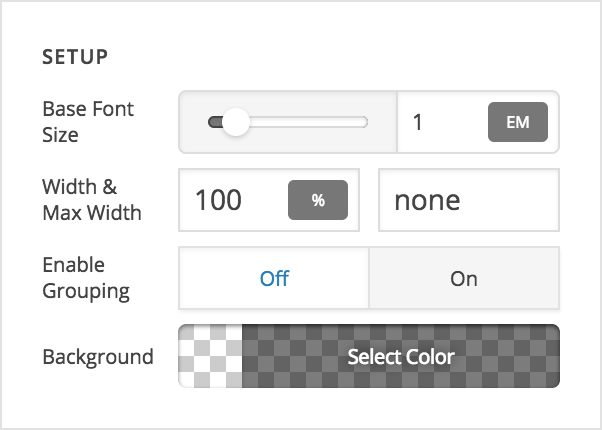Click the Width & Max Width label
This screenshot has height=430, width=602.
click(92, 200)
